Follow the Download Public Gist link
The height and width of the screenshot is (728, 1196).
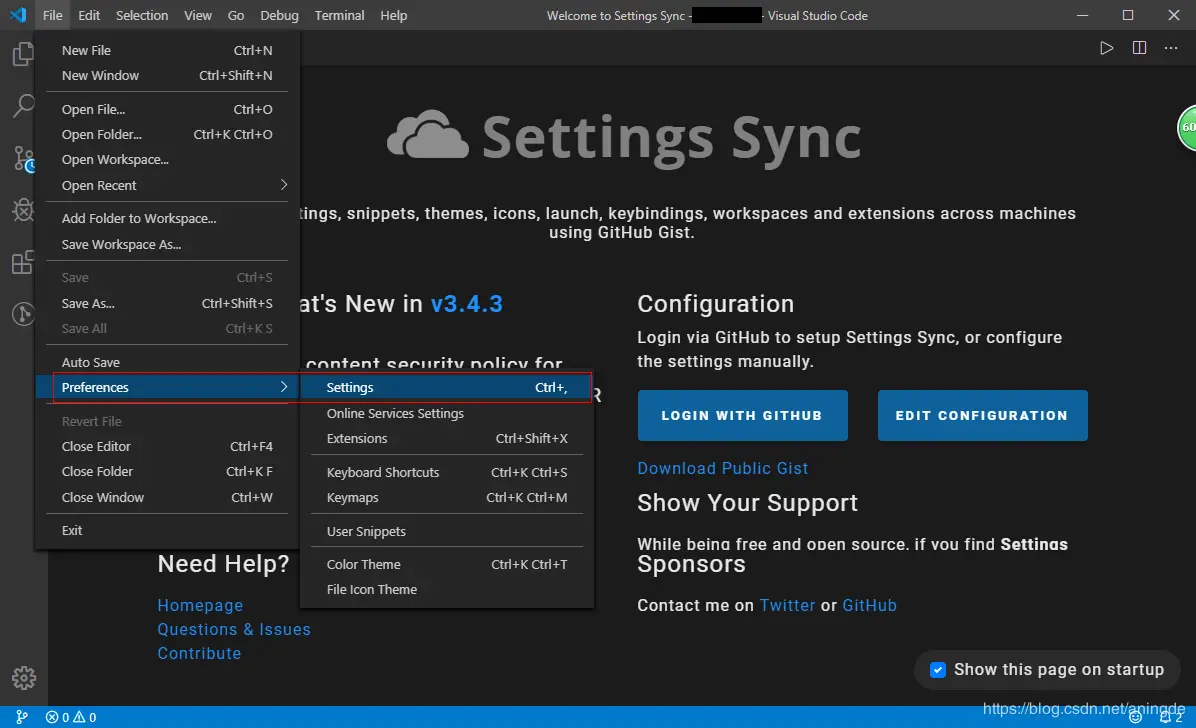tap(722, 468)
